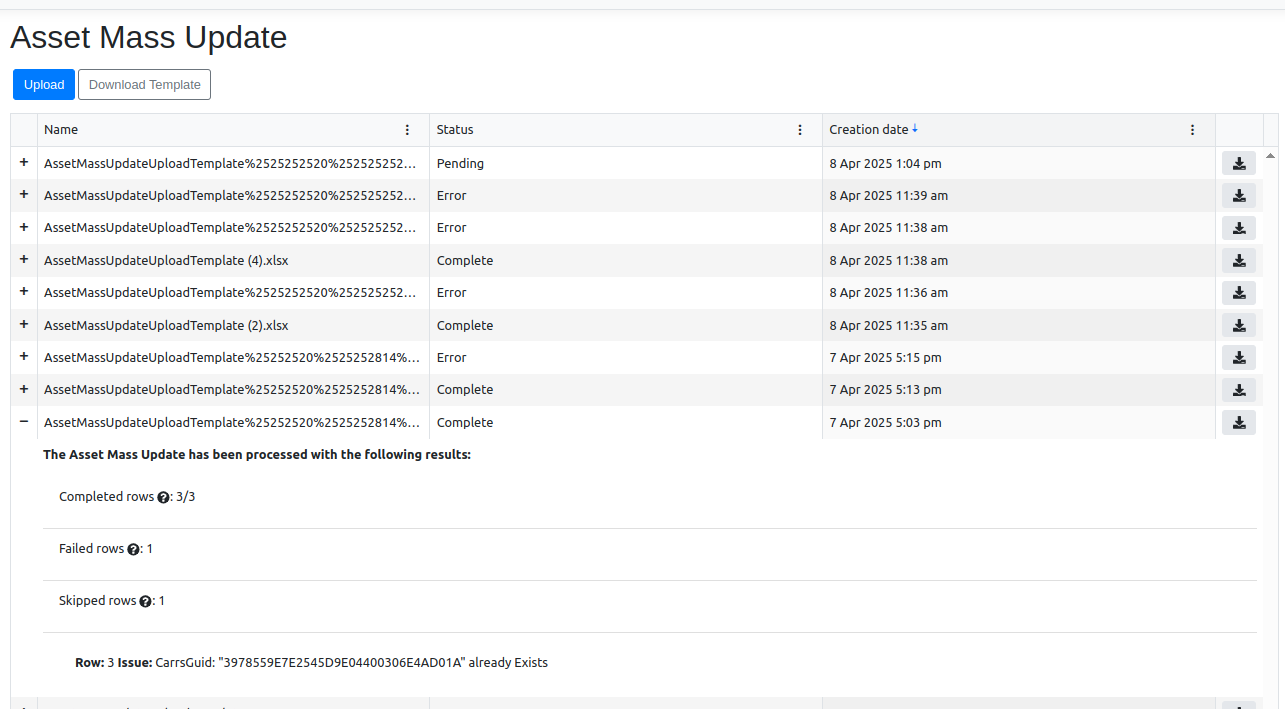Expand the 7 Apr 5:15 pm Error row
Screen dimensions: 1285x709
[24, 357]
